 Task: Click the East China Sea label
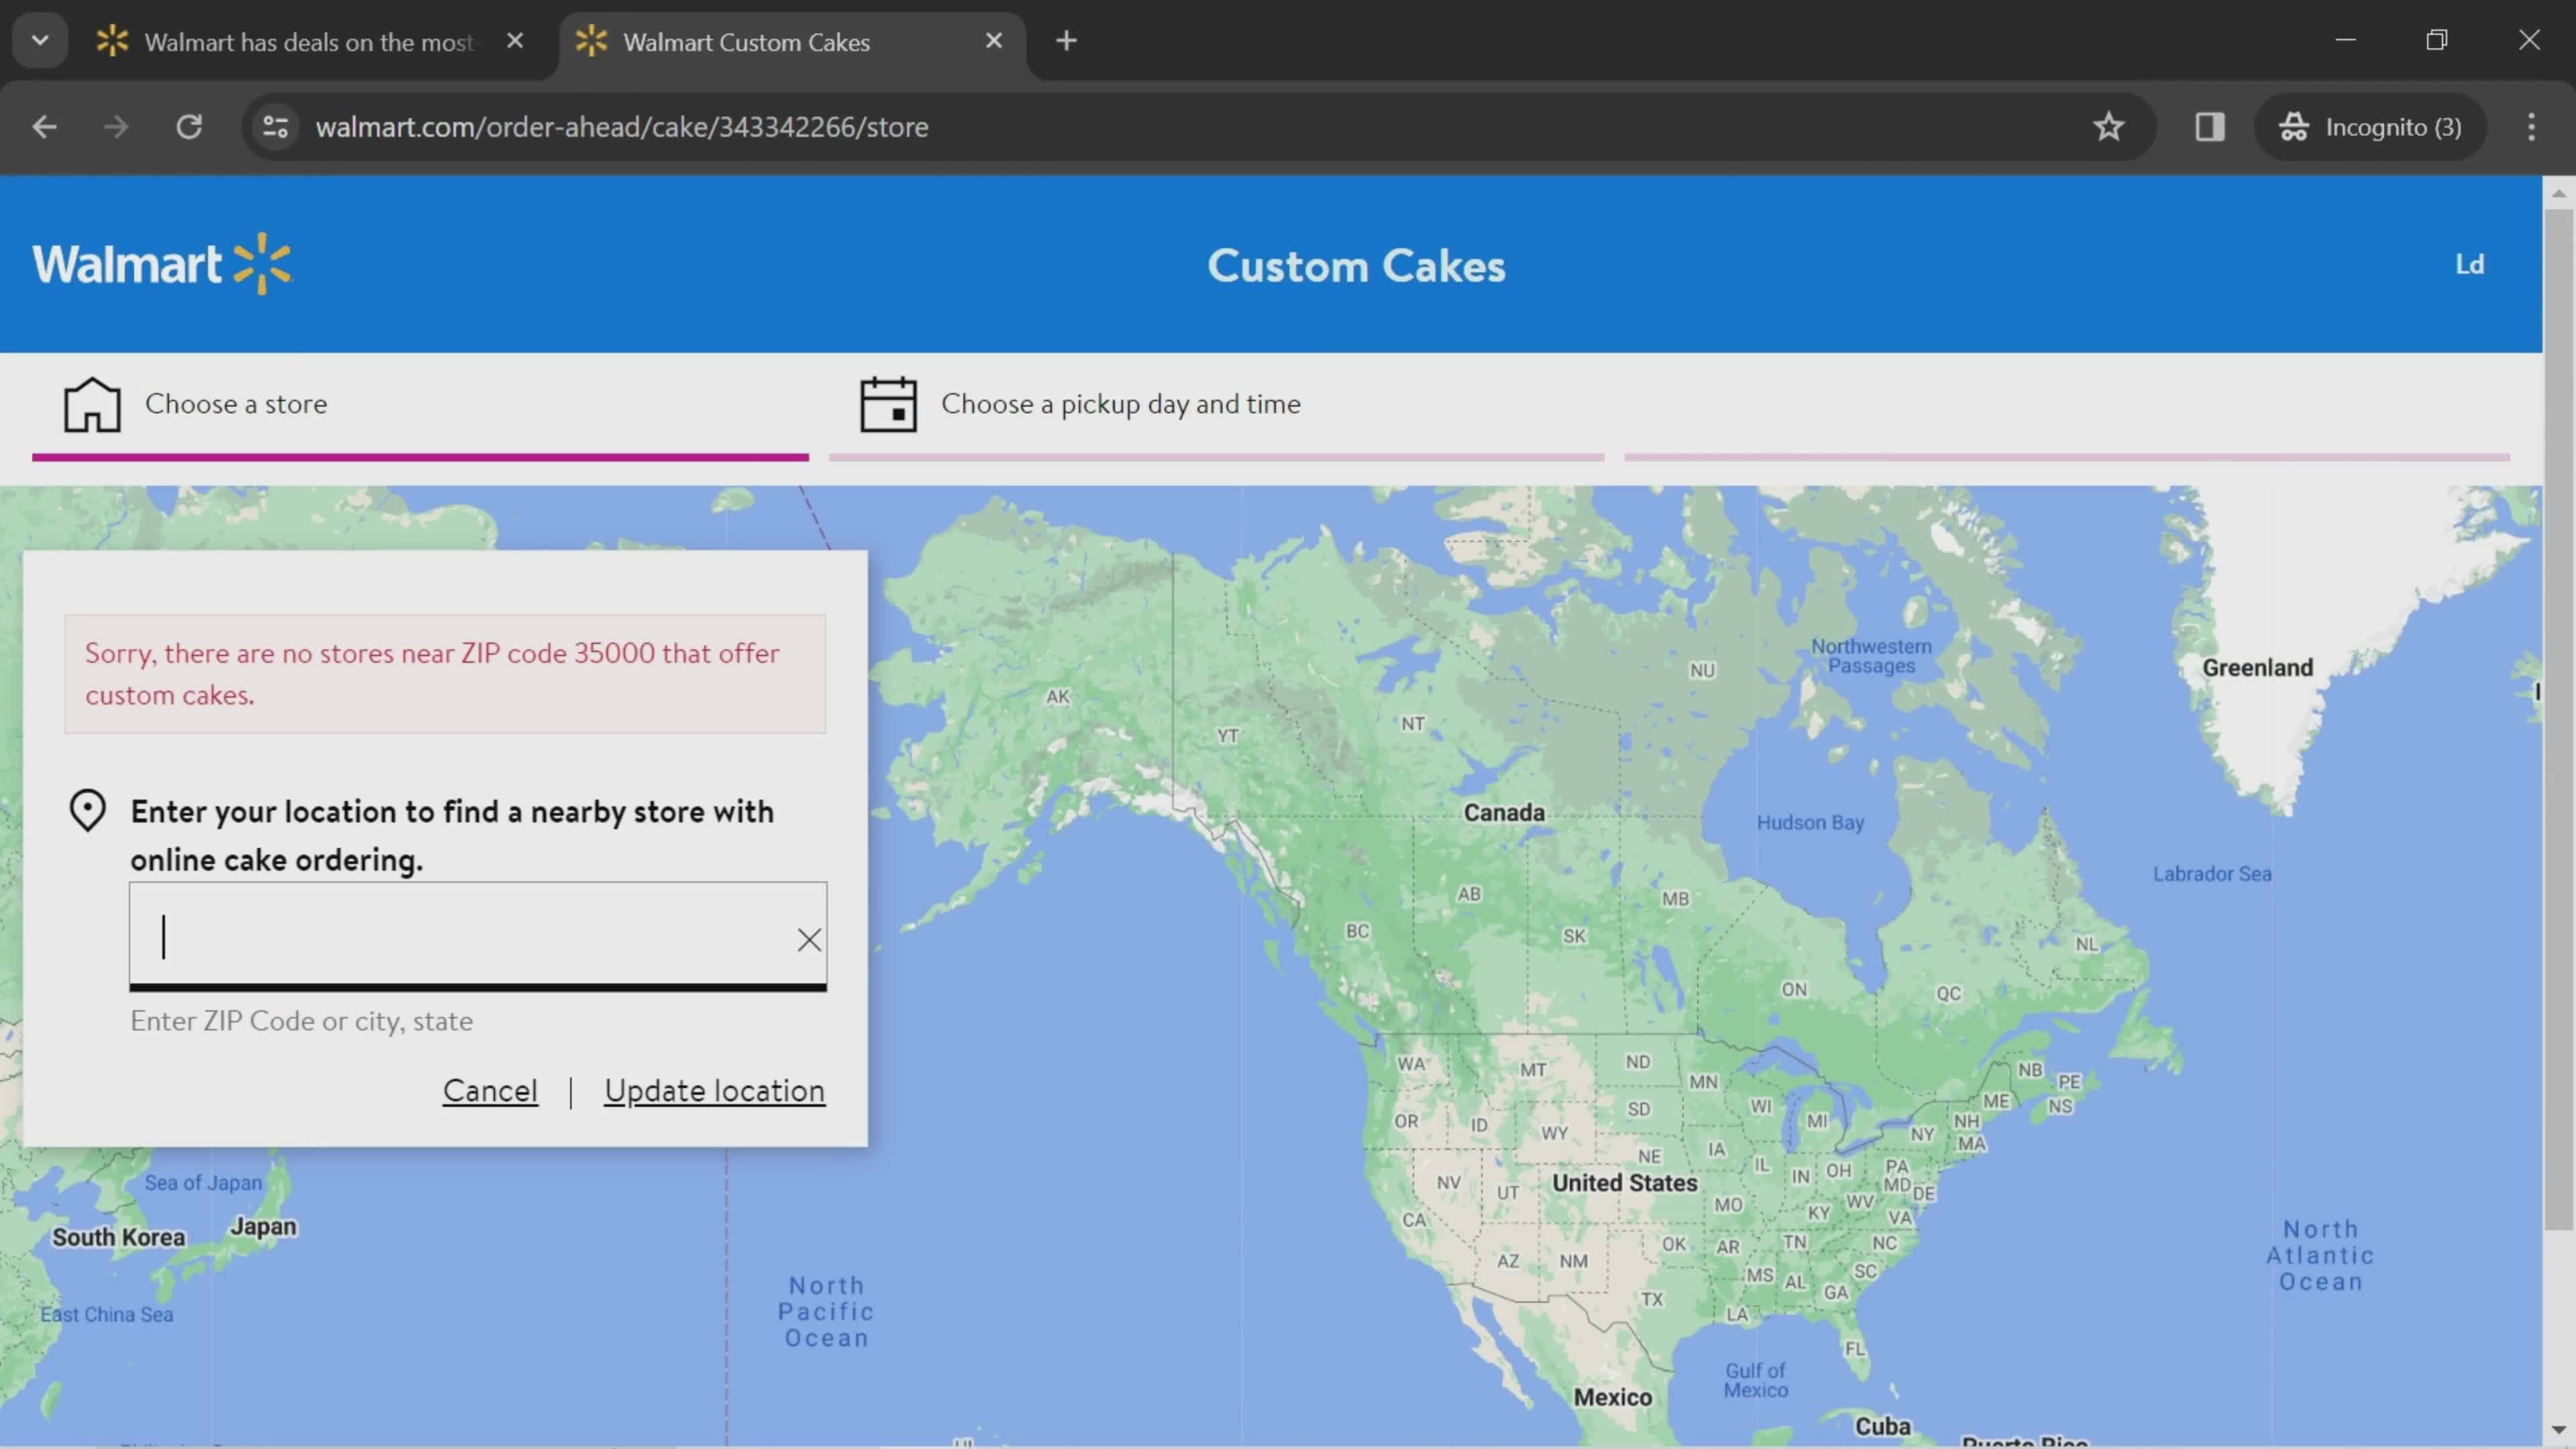106,1314
